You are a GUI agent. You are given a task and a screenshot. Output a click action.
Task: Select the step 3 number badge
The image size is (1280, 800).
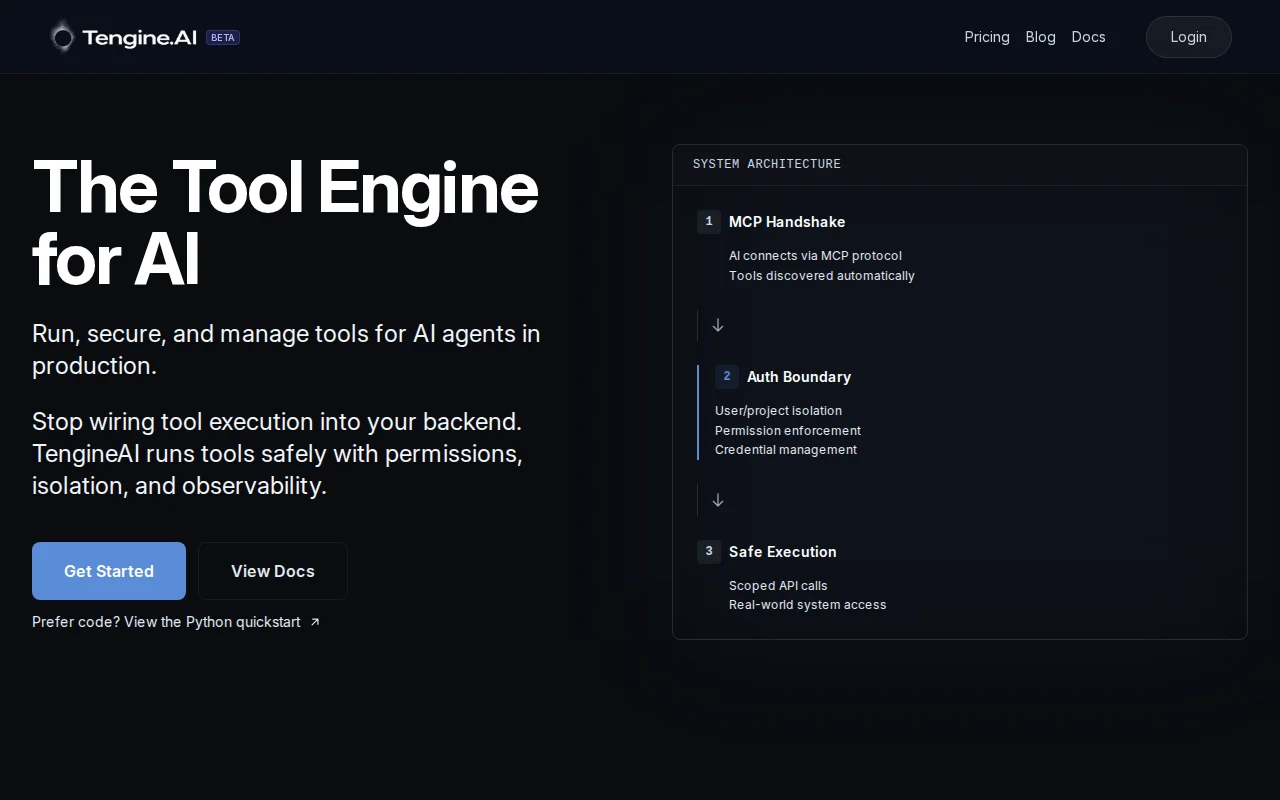(709, 552)
